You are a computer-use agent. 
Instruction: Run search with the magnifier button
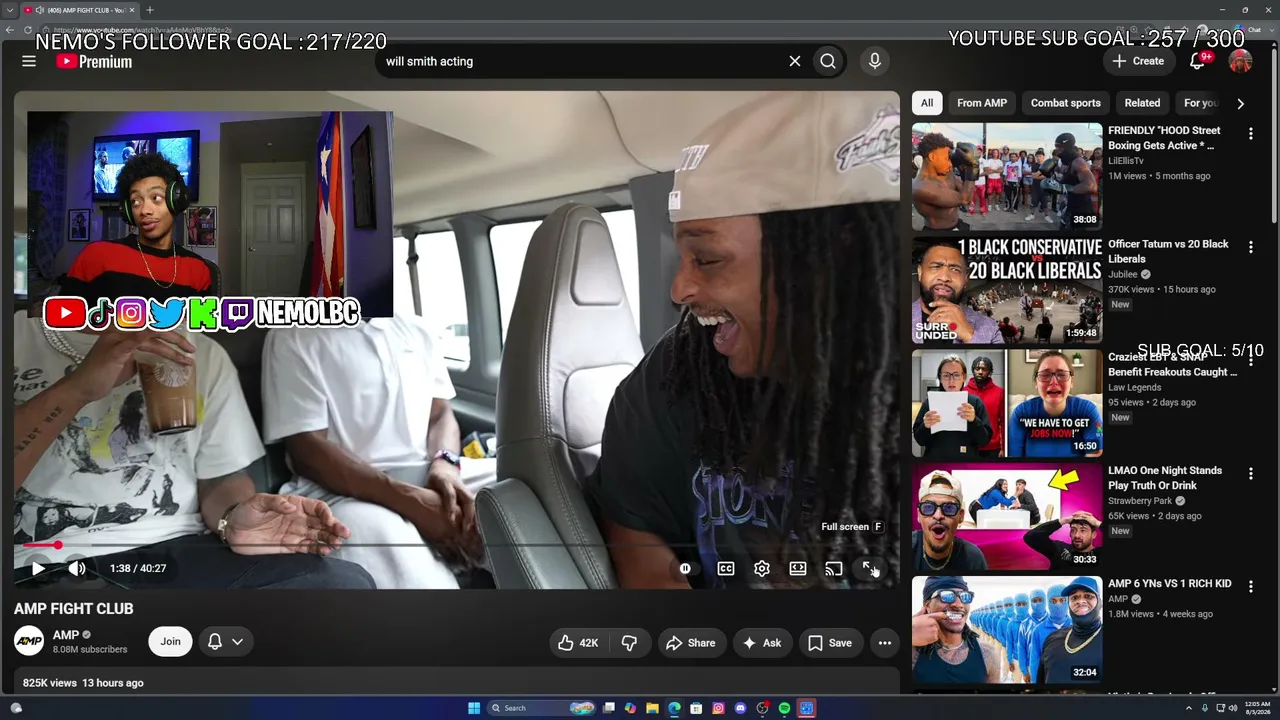point(828,61)
